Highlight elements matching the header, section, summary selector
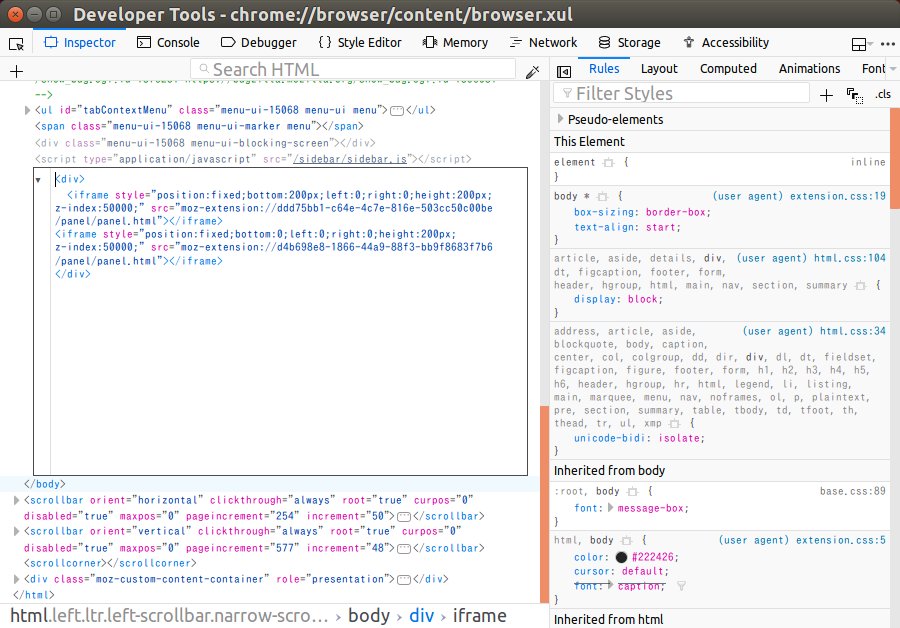 (860, 285)
